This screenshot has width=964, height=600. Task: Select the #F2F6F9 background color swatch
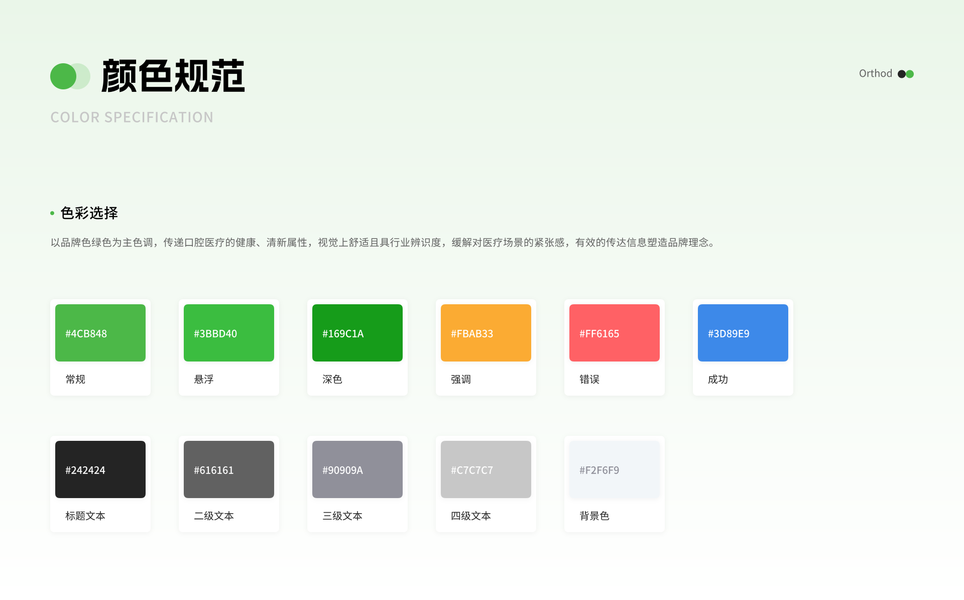pyautogui.click(x=614, y=469)
